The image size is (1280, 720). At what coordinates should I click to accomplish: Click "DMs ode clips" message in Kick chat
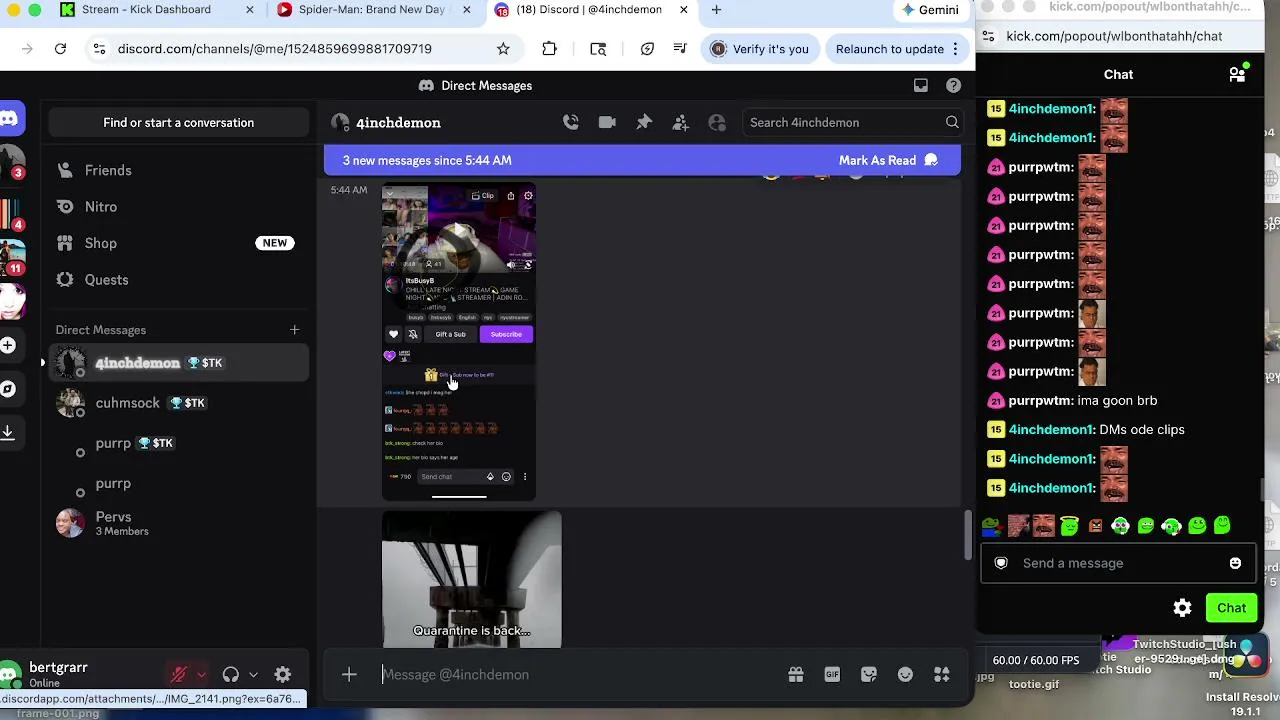(x=1142, y=430)
